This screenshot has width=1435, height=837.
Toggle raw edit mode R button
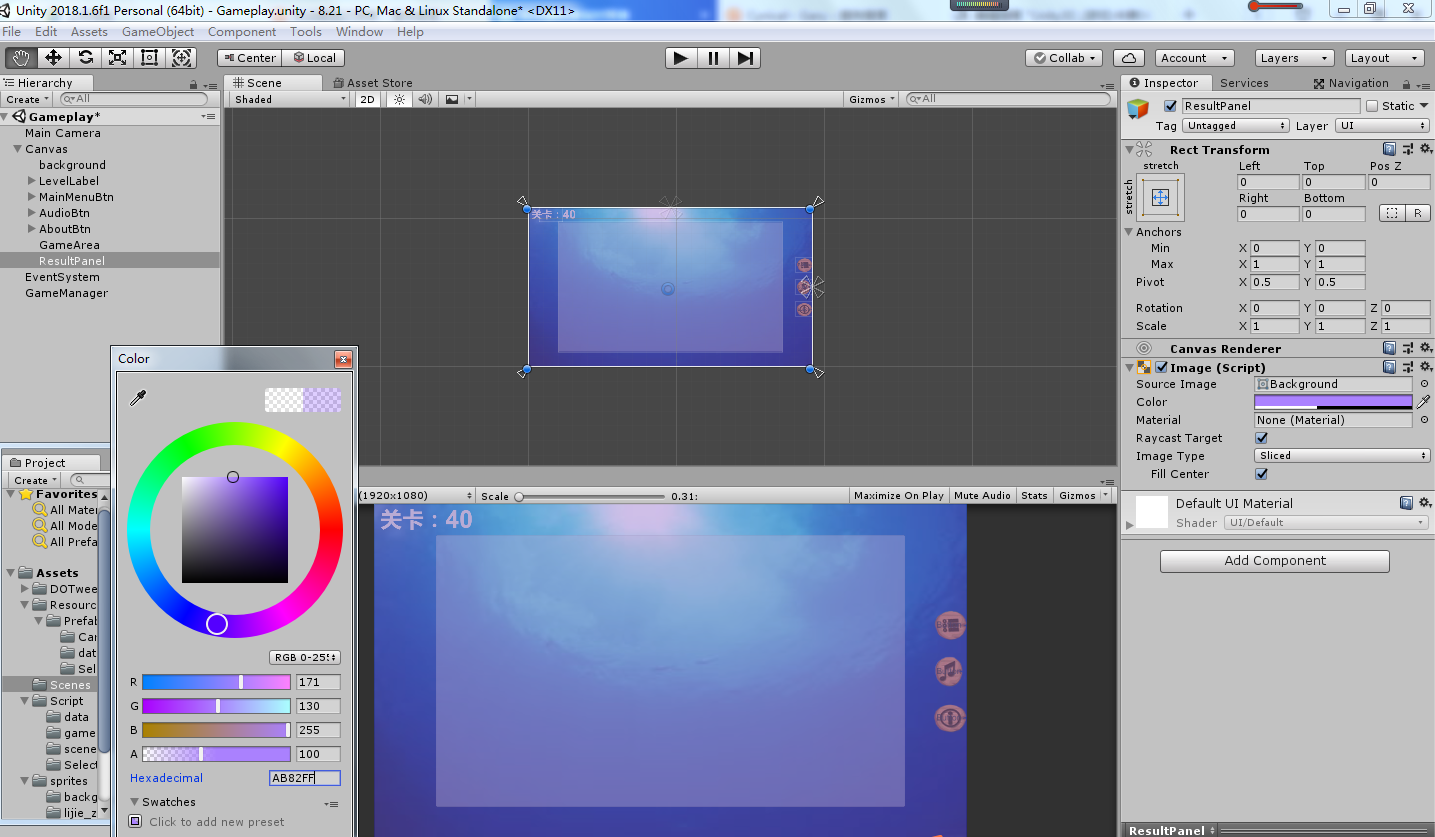pyautogui.click(x=1417, y=213)
